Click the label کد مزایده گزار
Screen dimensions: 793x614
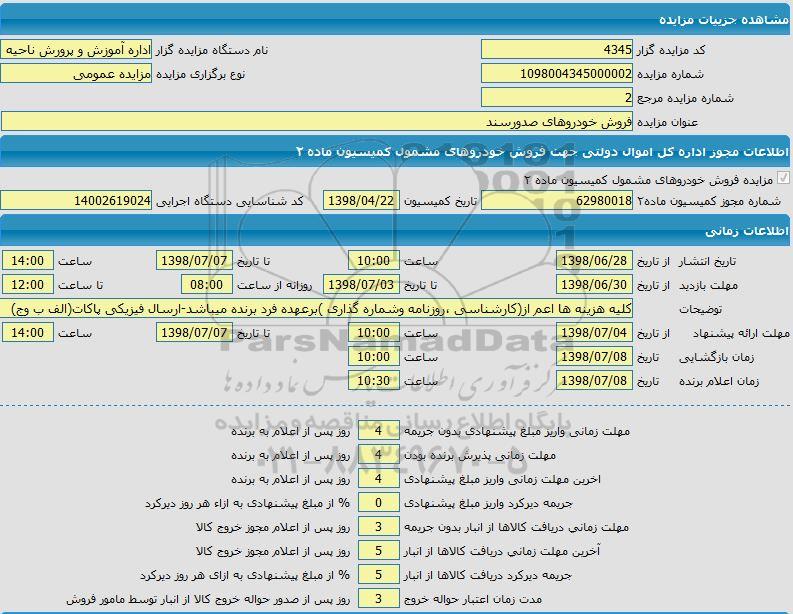(671, 50)
